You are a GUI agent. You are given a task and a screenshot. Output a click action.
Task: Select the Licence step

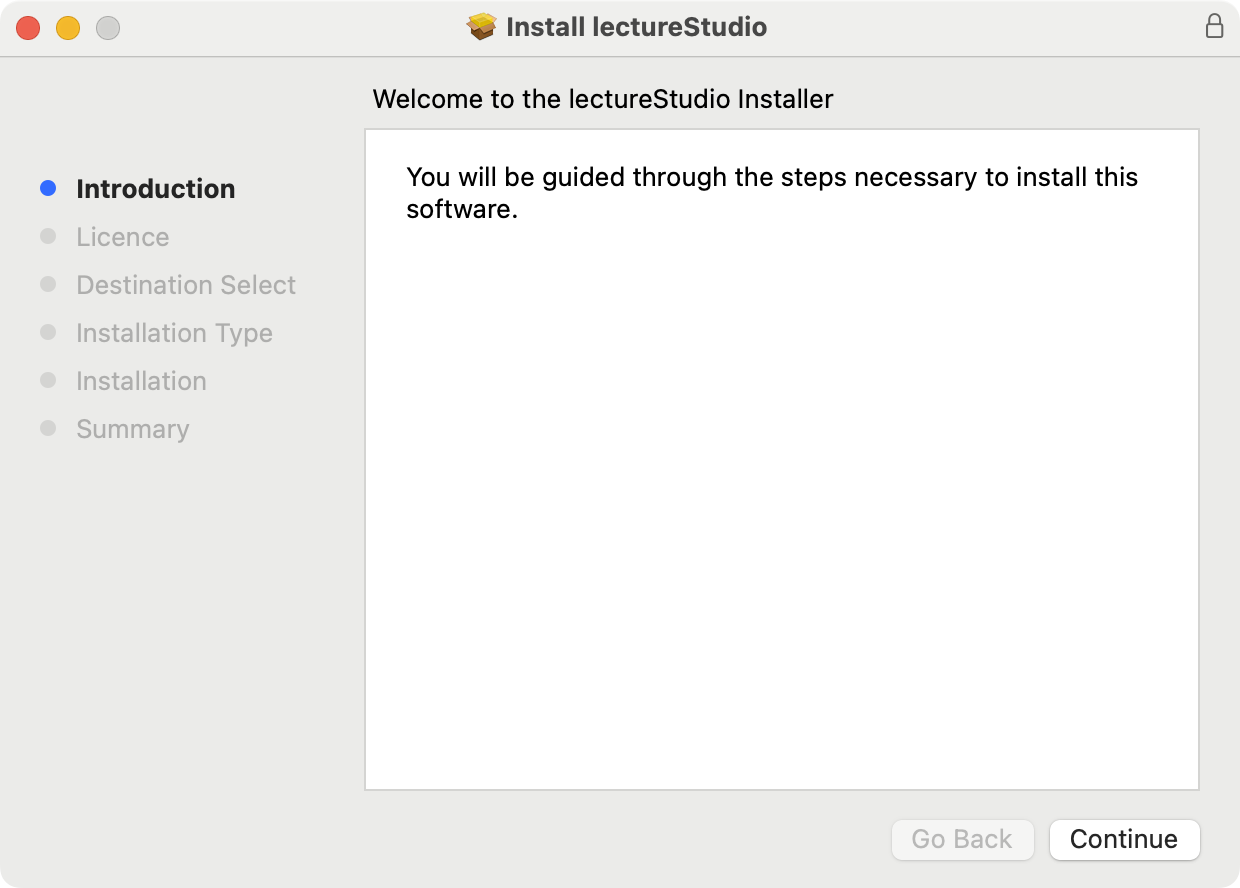(x=122, y=236)
